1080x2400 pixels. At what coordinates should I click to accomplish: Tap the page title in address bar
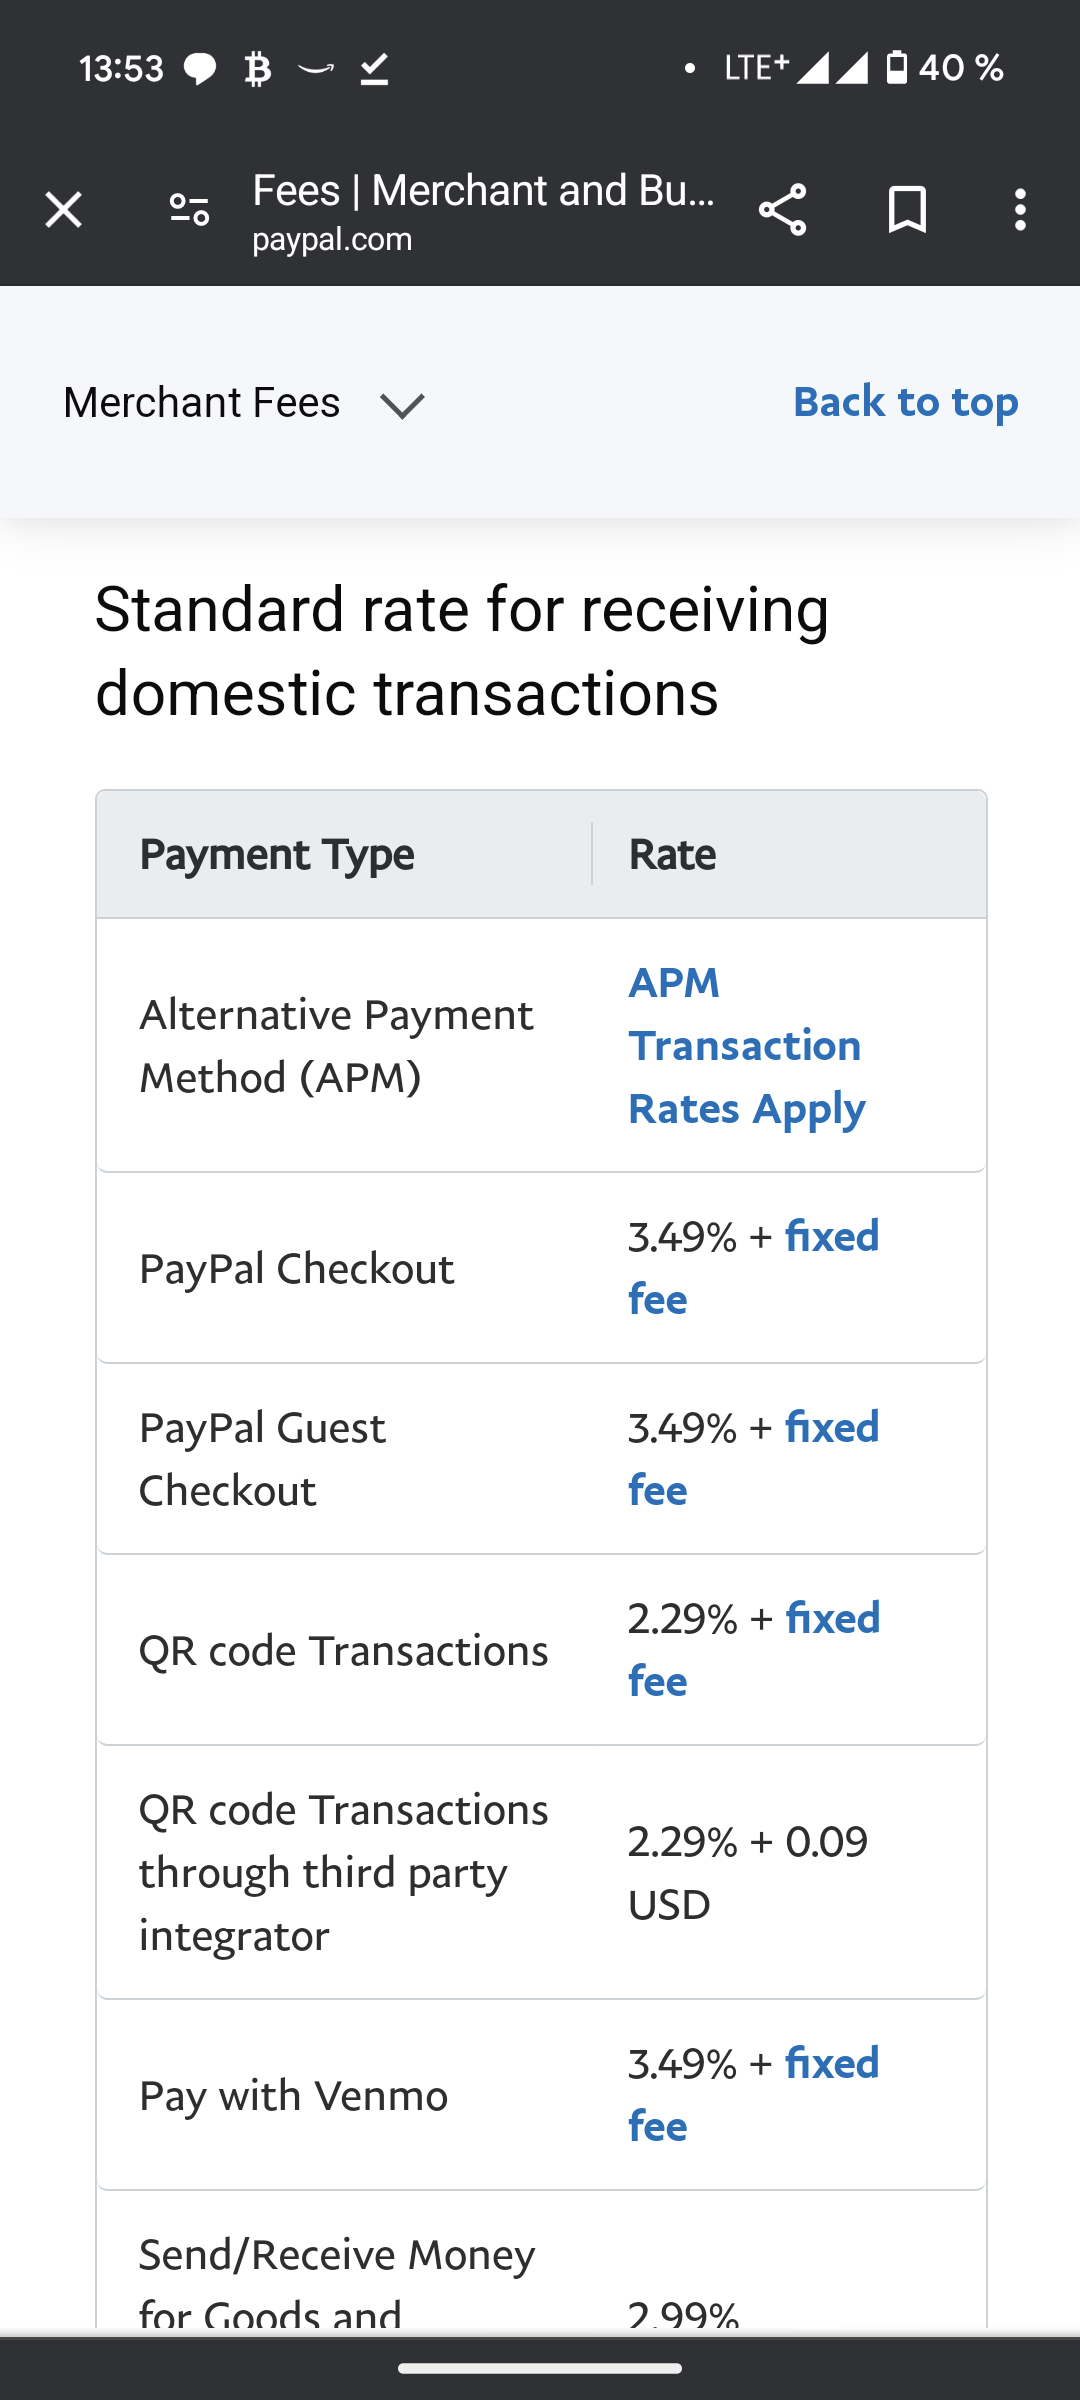[x=483, y=191]
